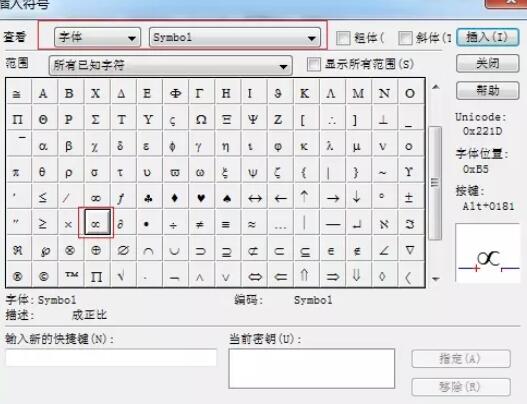The width and height of the screenshot is (527, 404).
Task: Toggle the 粗体 bold checkbox
Action: click(x=343, y=38)
